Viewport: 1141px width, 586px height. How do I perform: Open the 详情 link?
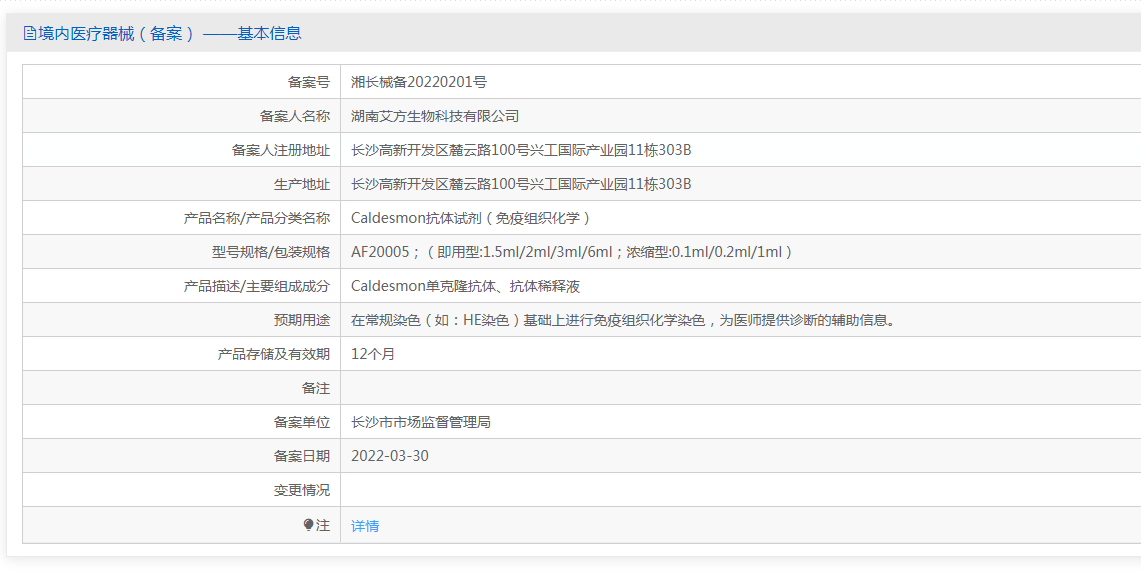(365, 526)
